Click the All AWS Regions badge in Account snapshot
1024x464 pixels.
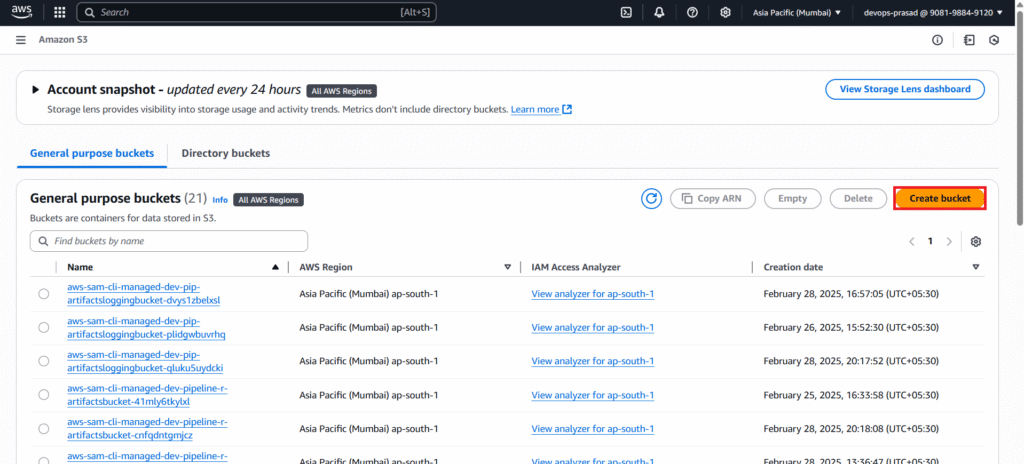click(342, 91)
